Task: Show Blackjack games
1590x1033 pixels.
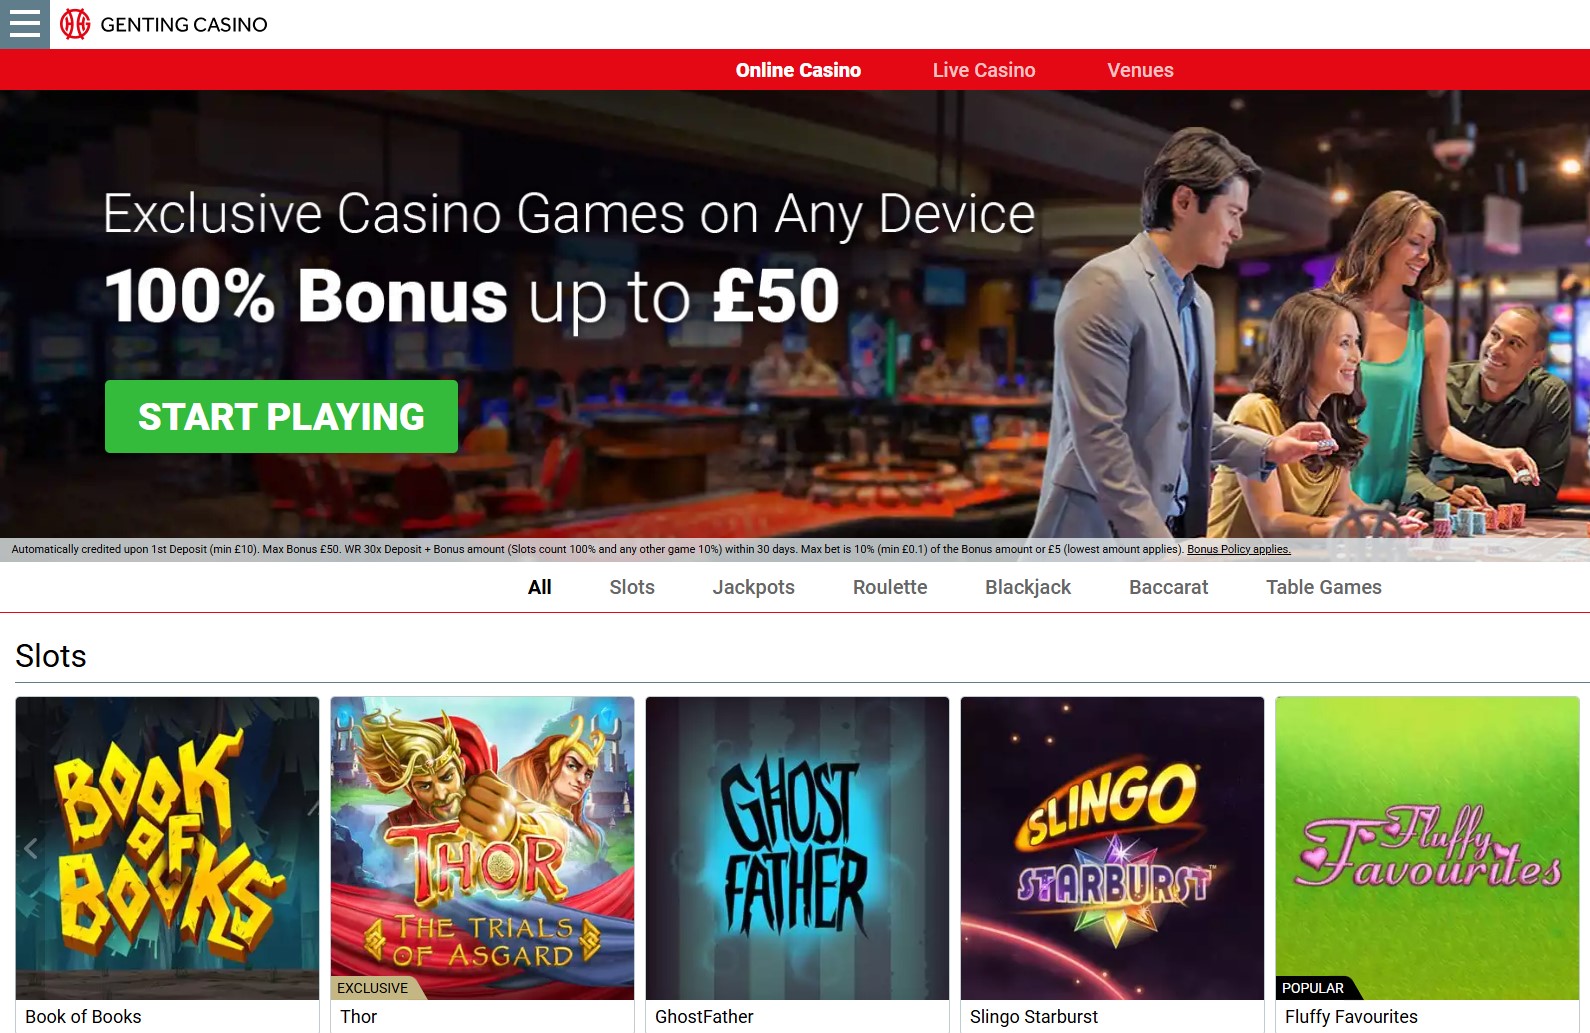Action: click(1028, 587)
